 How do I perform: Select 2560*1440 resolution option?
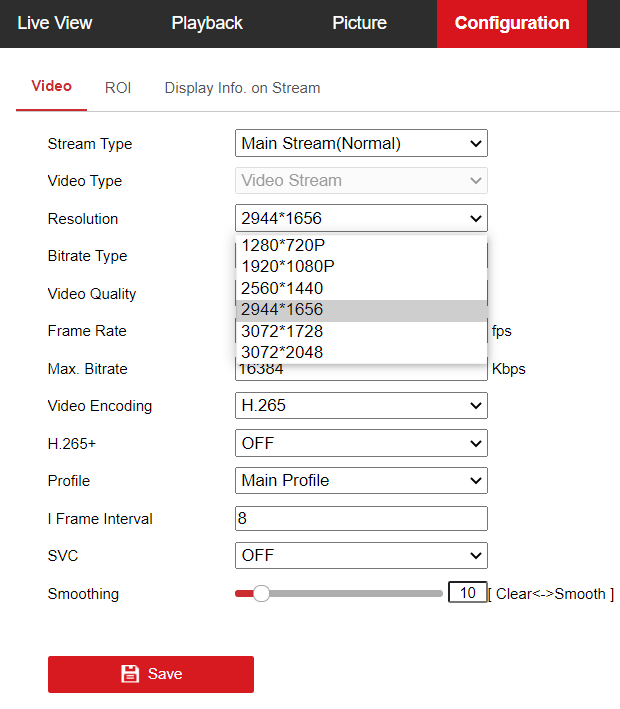pyautogui.click(x=282, y=289)
